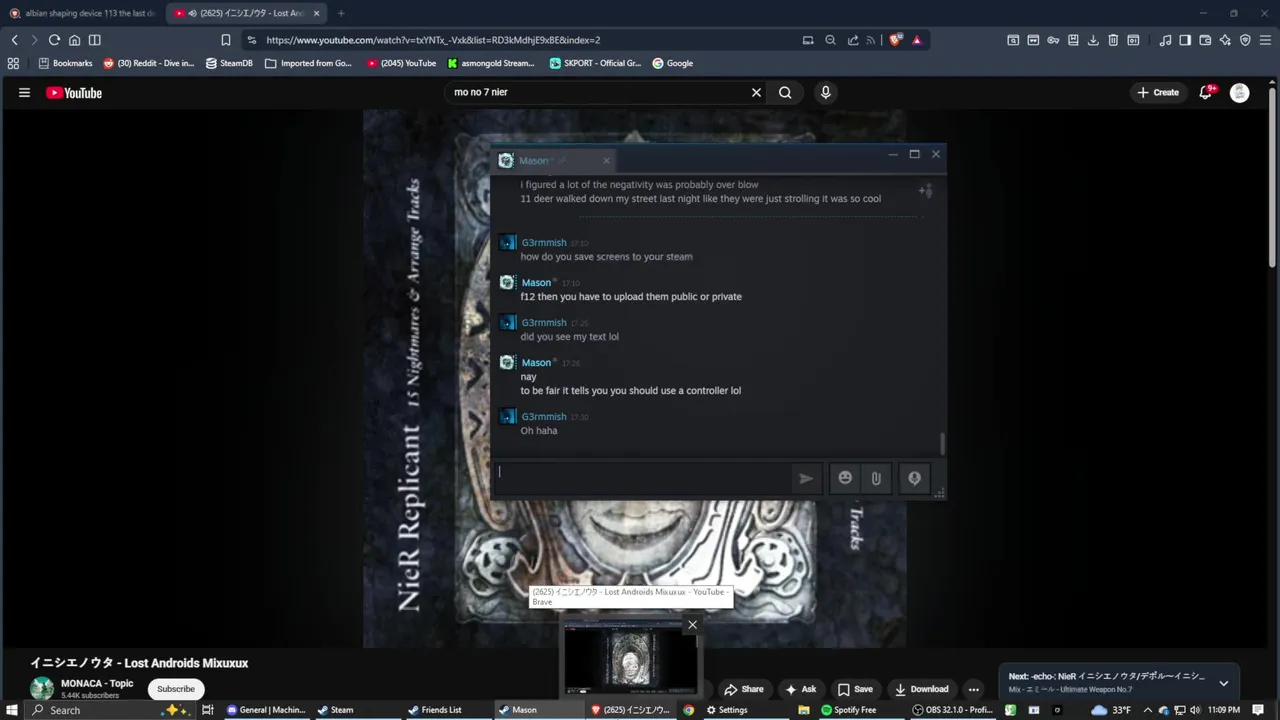
Task: Go back in browser
Action: tap(14, 40)
